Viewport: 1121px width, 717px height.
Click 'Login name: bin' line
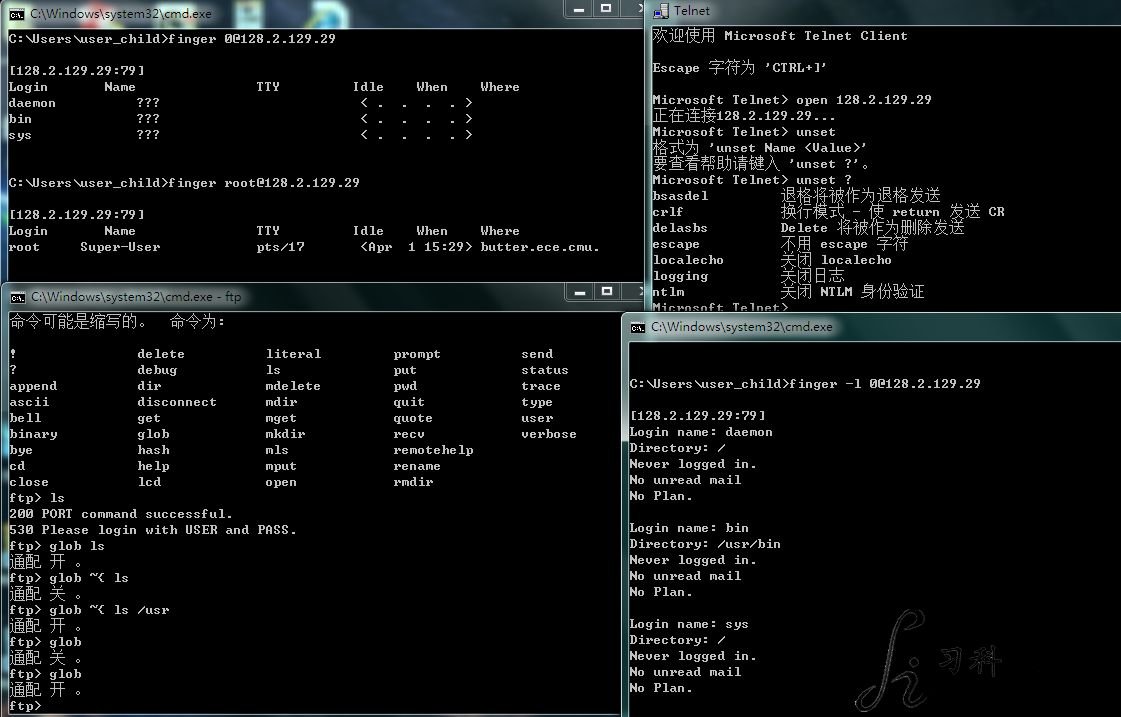pyautogui.click(x=688, y=528)
